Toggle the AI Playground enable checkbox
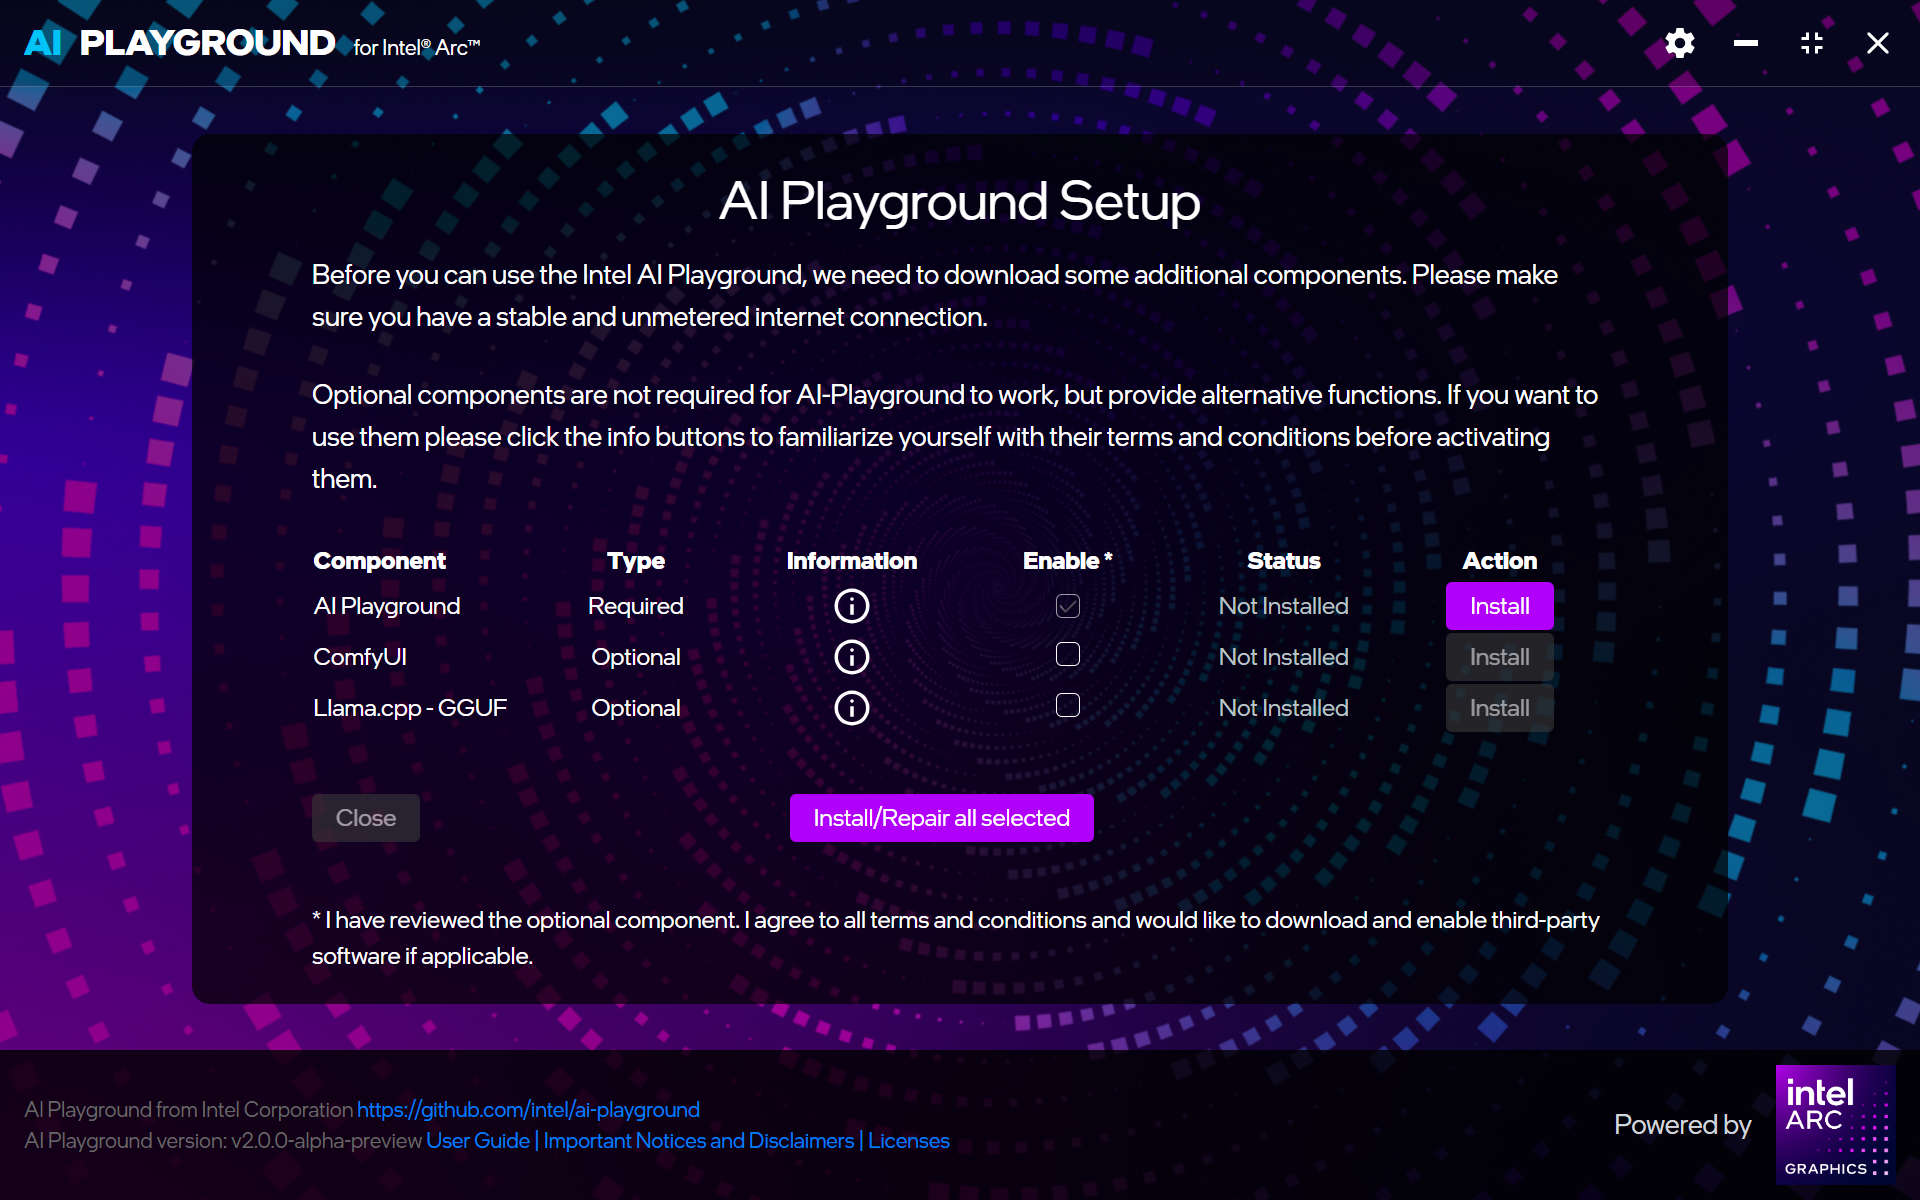 tap(1068, 606)
